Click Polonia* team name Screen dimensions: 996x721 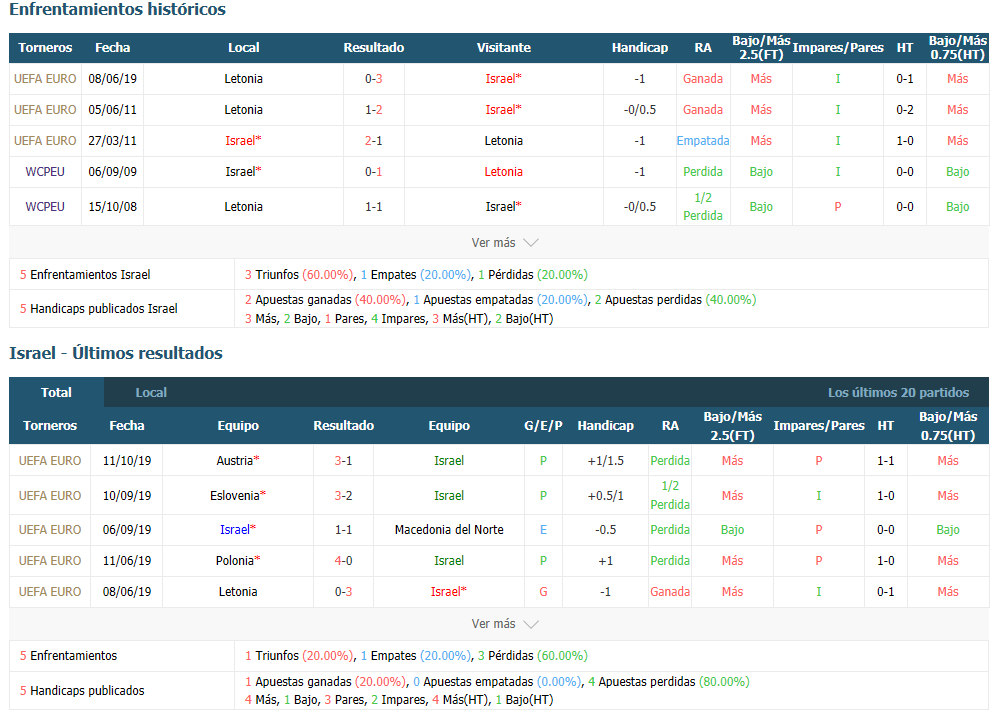[238, 561]
